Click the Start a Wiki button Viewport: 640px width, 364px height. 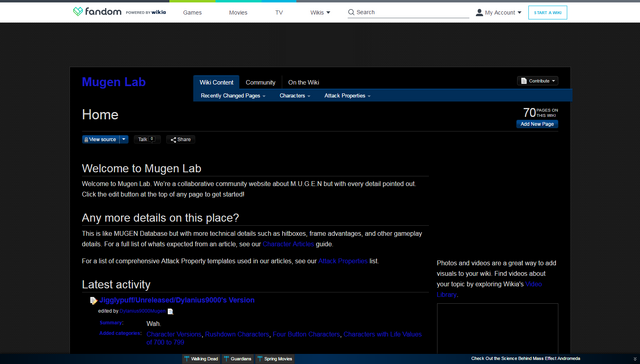tap(547, 13)
